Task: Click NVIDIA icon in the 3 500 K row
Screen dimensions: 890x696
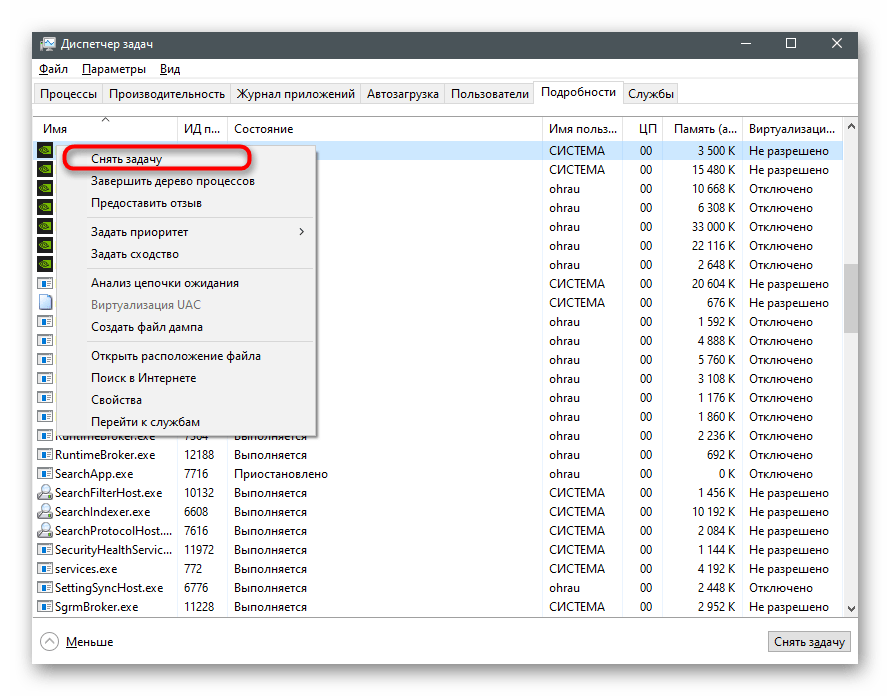Action: point(45,150)
